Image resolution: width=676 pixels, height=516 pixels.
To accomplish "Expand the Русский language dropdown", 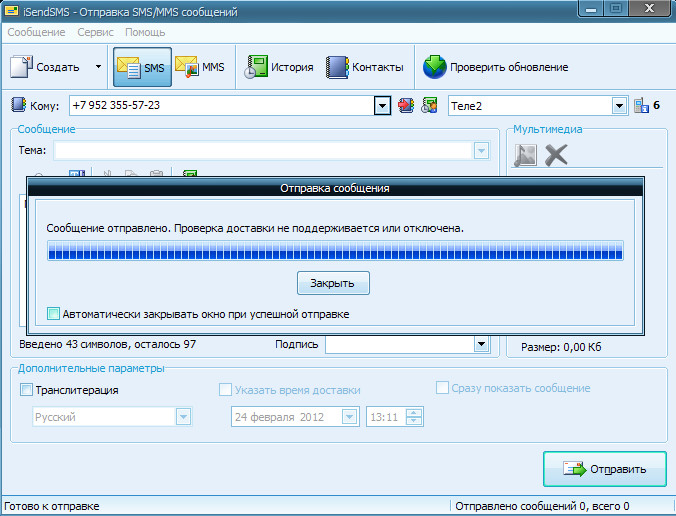I will (183, 417).
